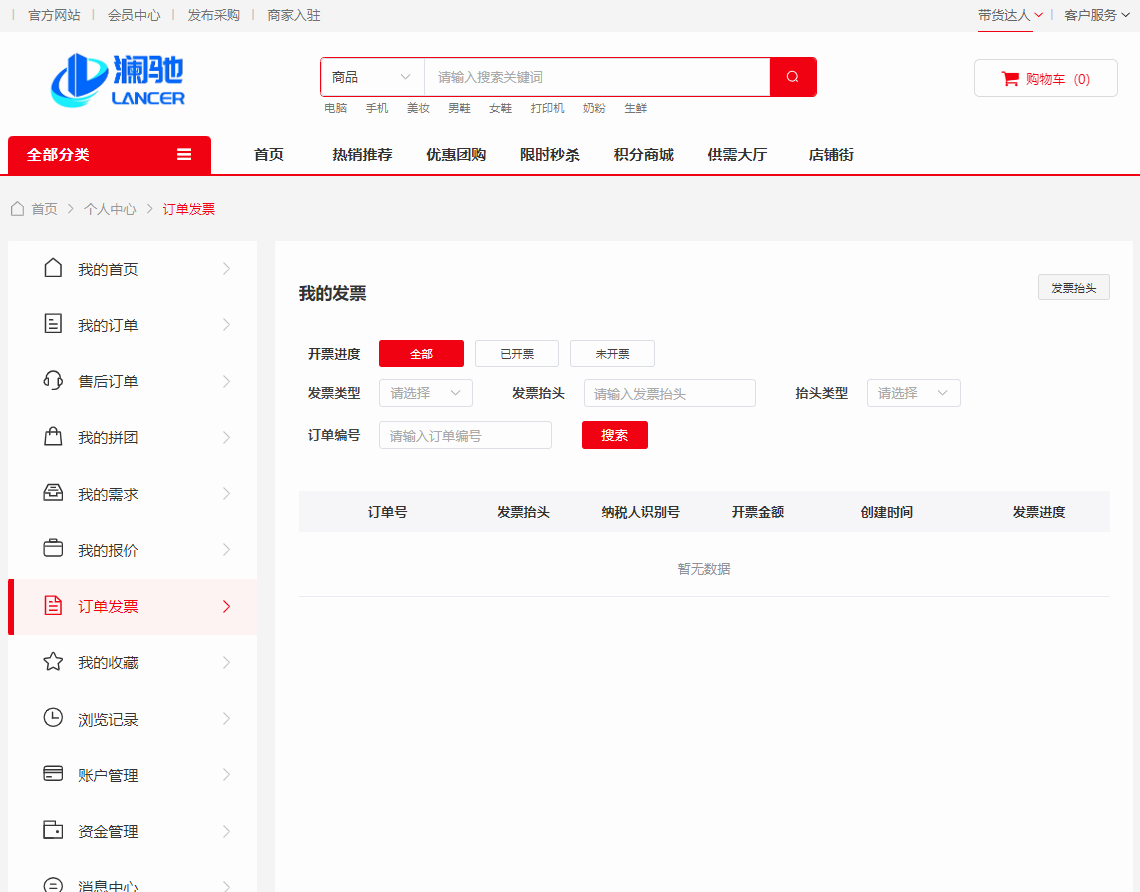Open the all-categories hamburger menu icon
Viewport: 1140px width, 892px height.
click(184, 154)
